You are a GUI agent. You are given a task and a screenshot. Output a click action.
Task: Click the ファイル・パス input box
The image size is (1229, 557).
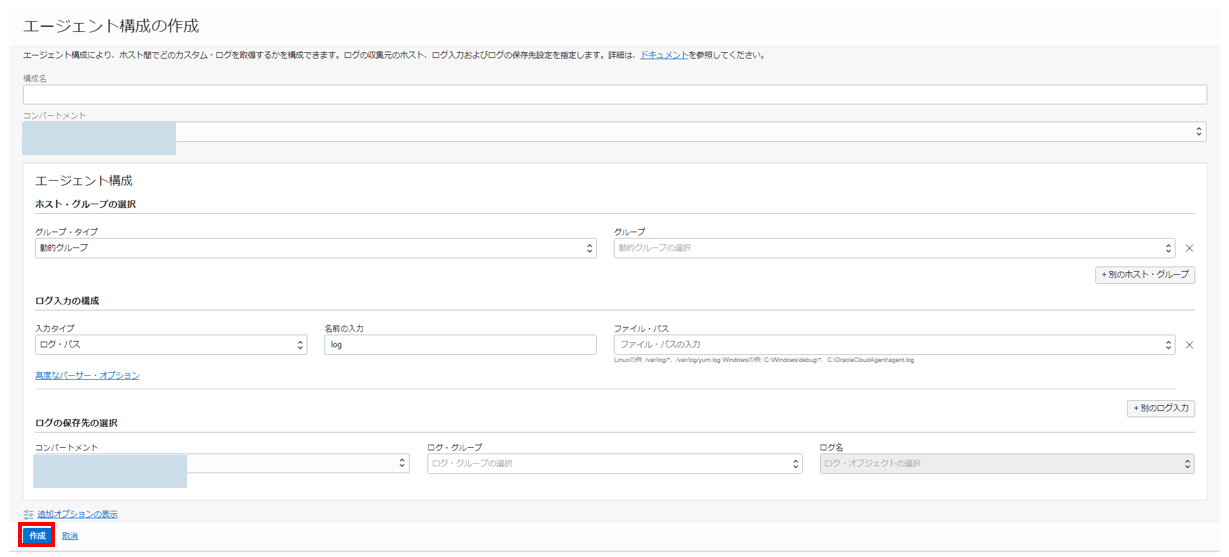tap(890, 345)
